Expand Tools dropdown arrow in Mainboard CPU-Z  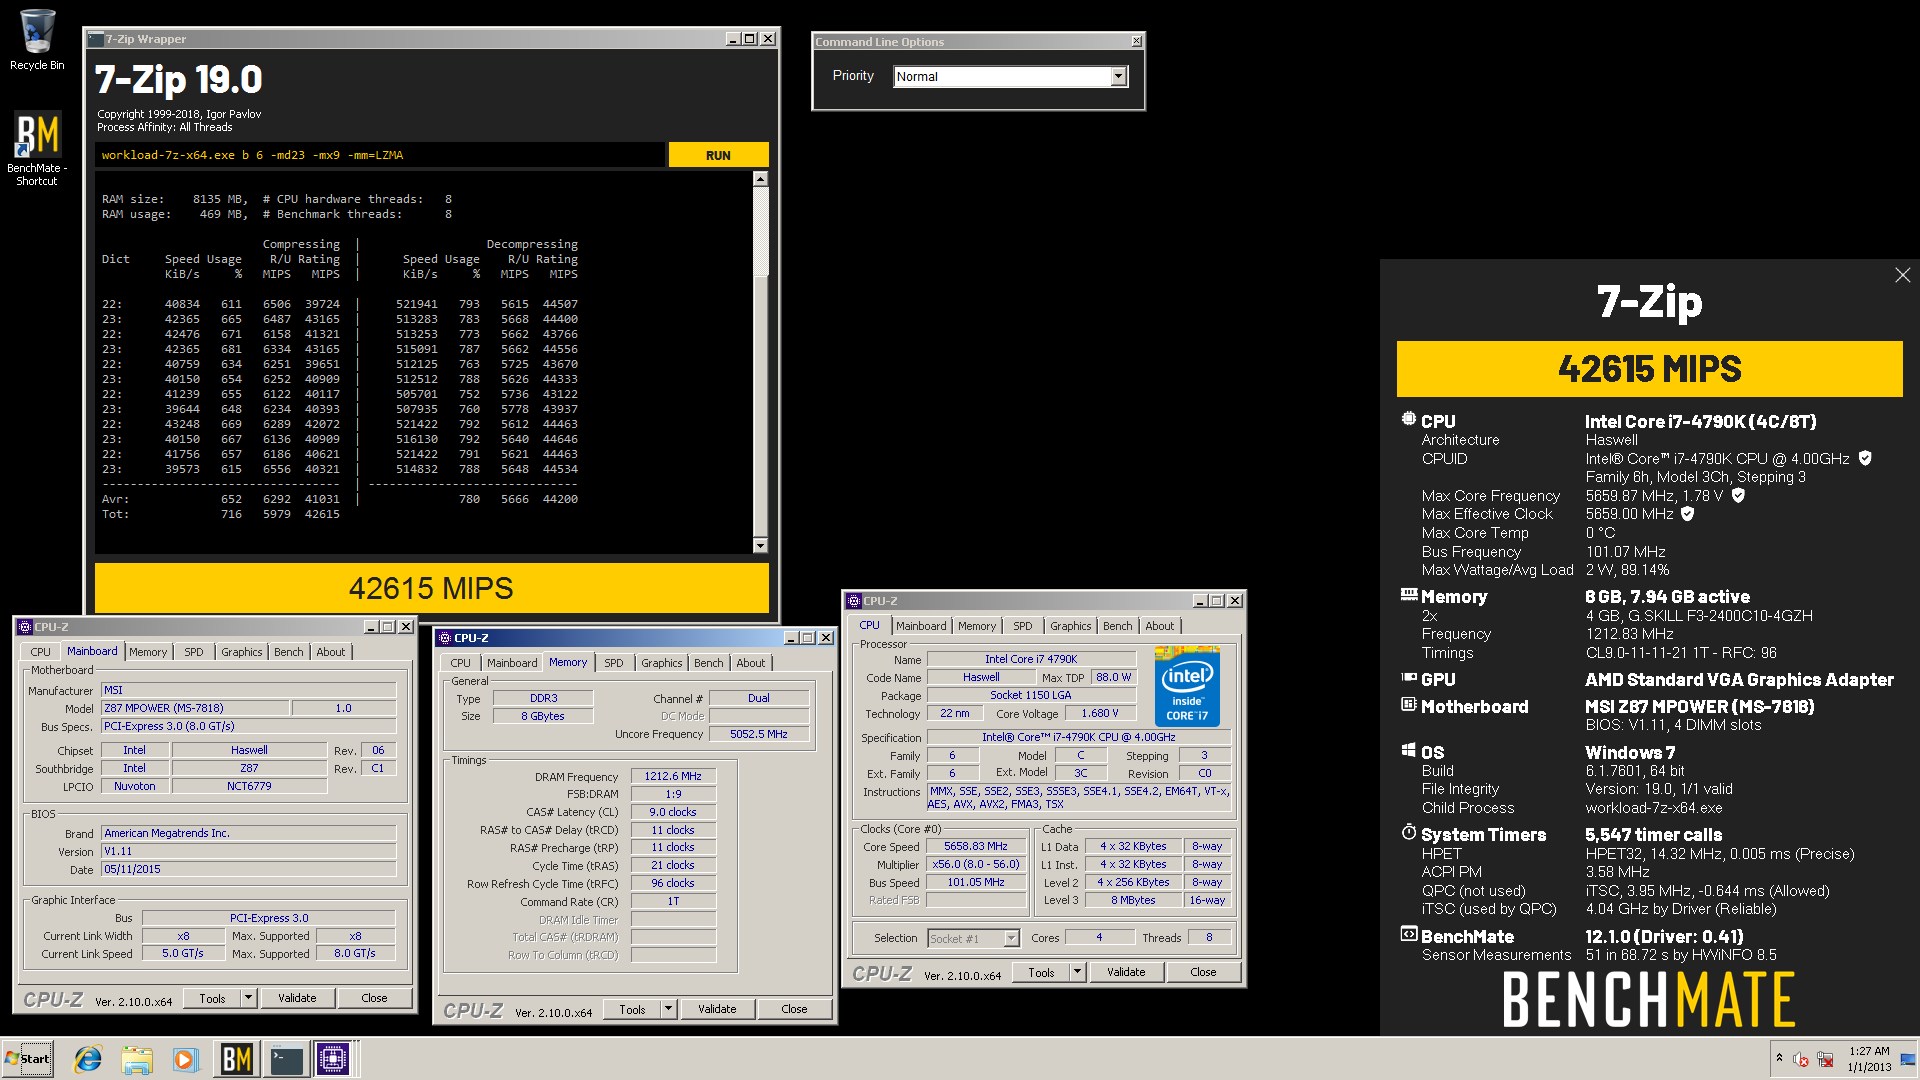coord(249,998)
